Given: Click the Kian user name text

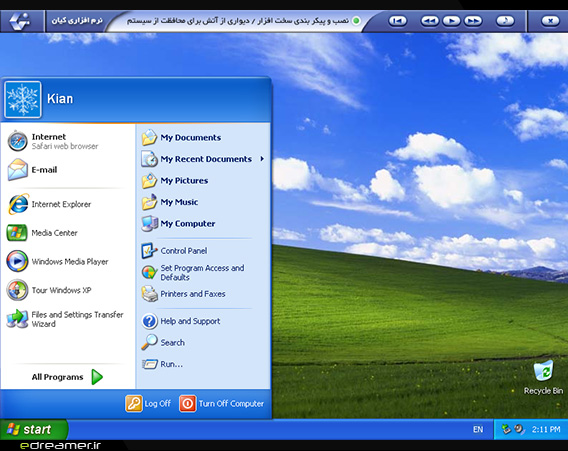Looking at the screenshot, I should [60, 99].
